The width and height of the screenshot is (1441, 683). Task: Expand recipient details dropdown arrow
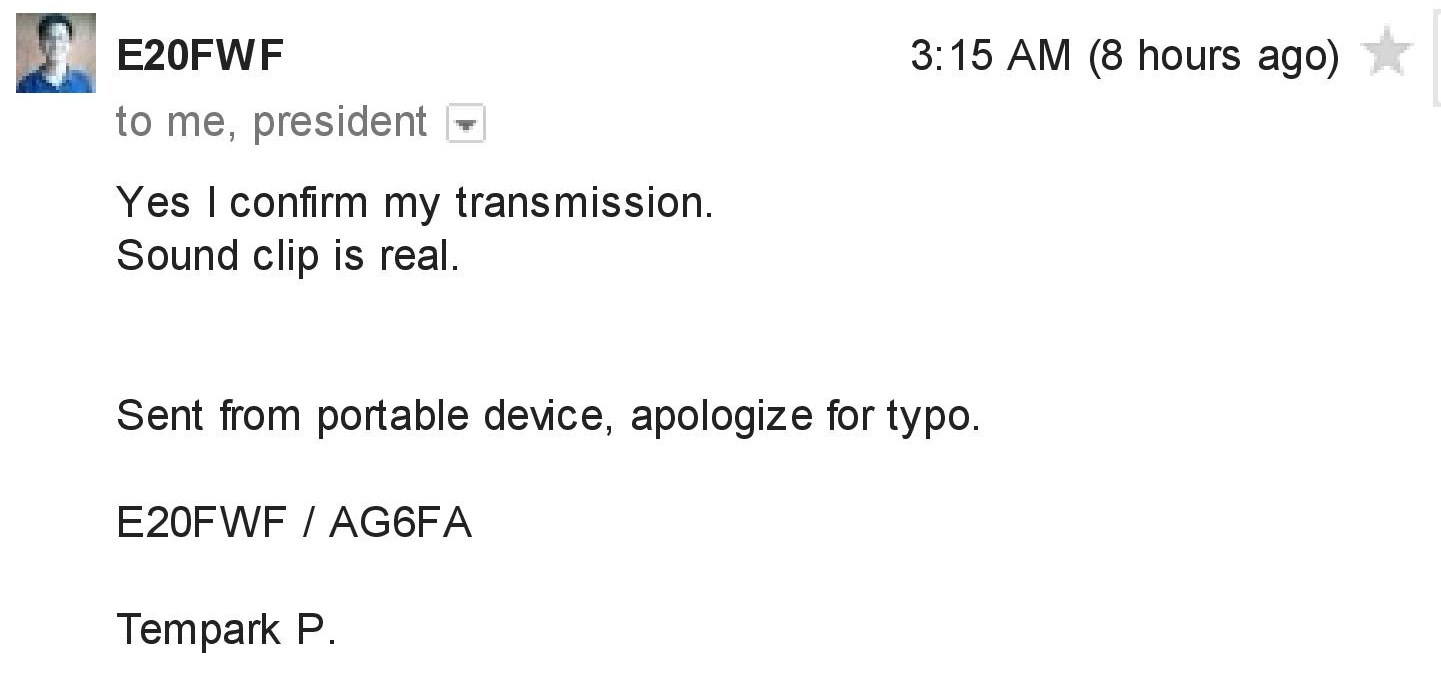click(x=465, y=125)
